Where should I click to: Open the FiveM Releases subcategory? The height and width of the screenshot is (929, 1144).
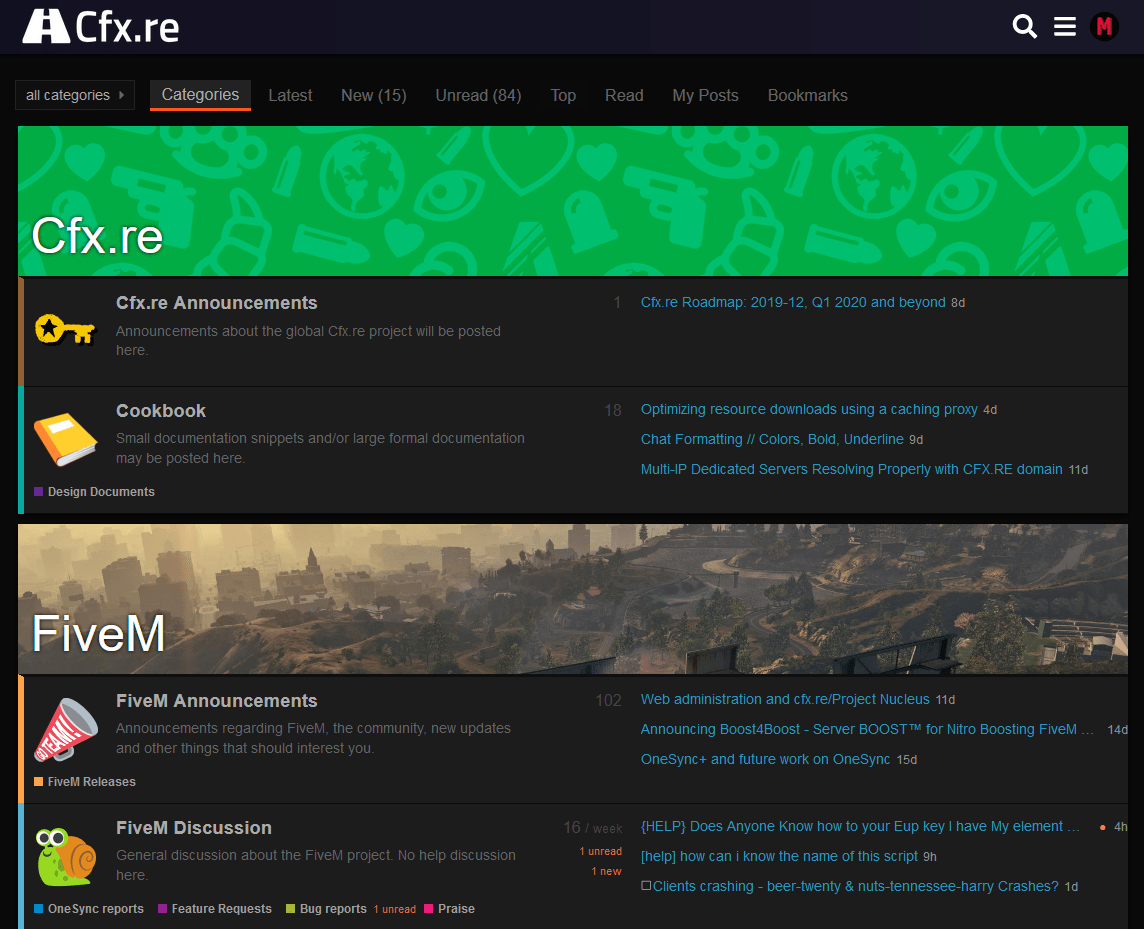91,782
